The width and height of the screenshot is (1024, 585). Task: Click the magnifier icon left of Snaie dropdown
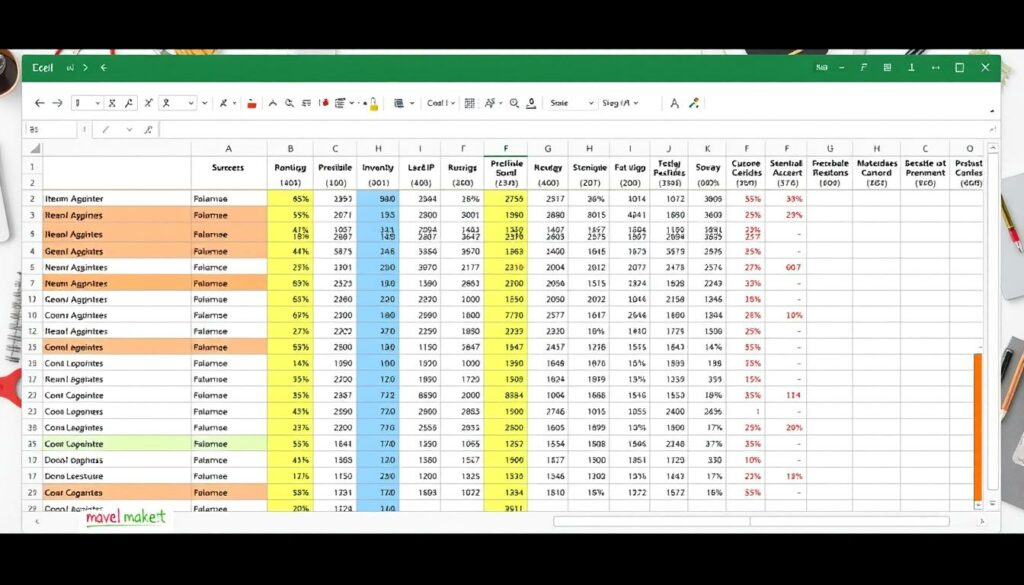tap(514, 103)
